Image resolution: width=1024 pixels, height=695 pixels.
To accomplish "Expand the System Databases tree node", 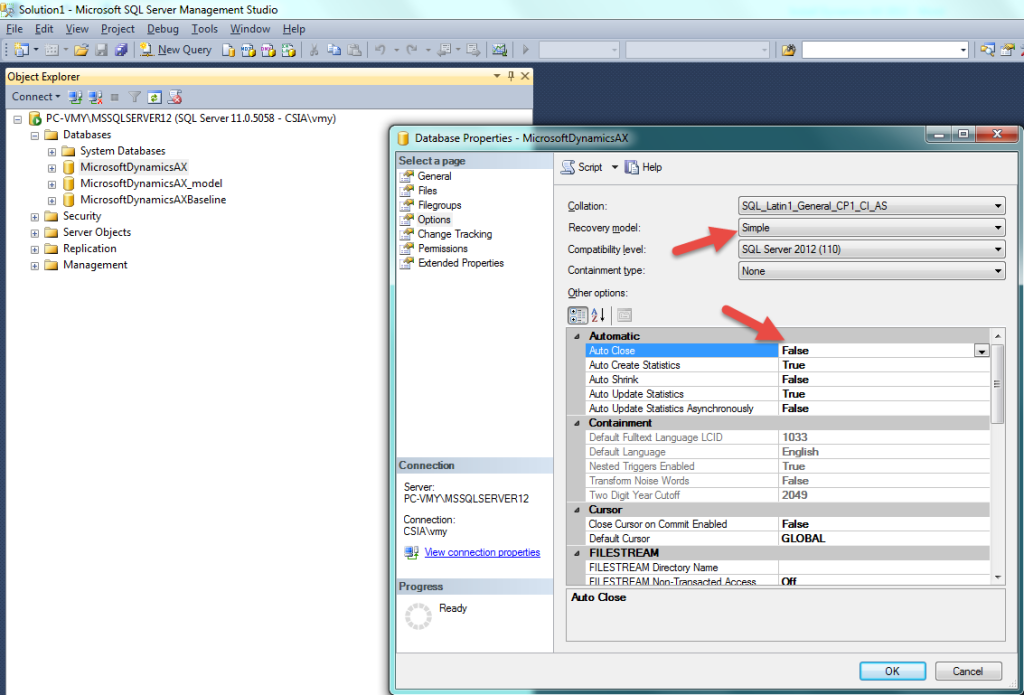I will tap(52, 151).
